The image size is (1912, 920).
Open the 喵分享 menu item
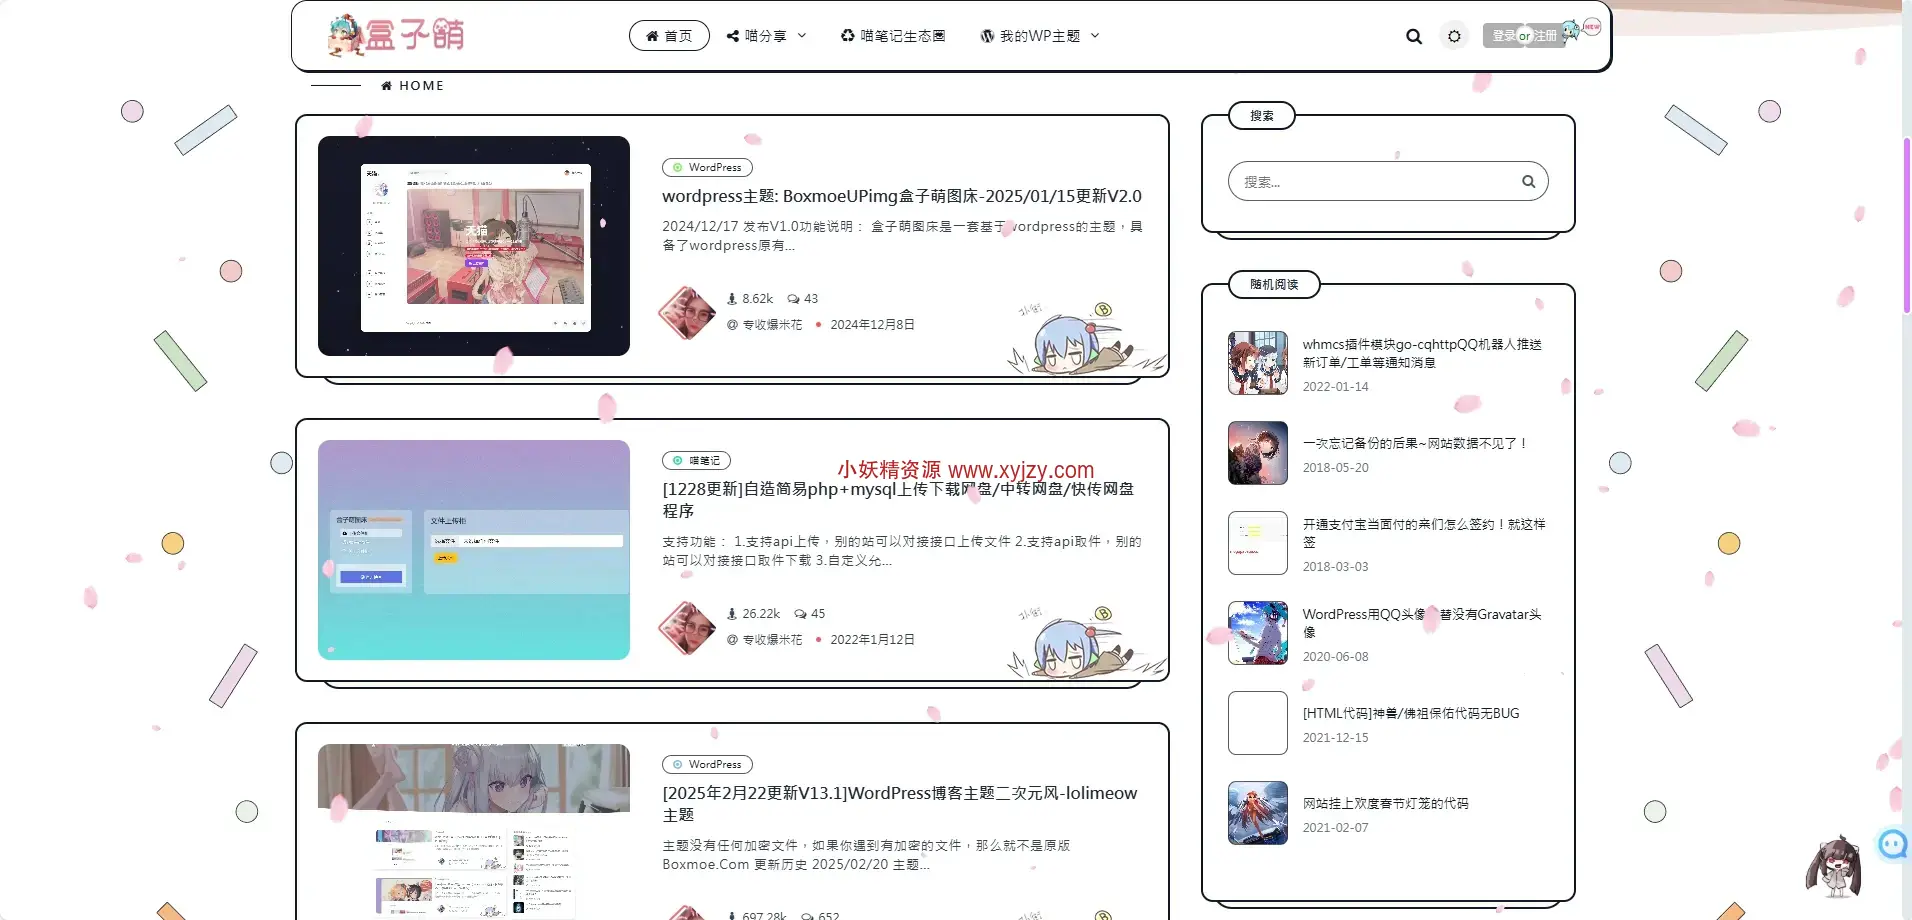[x=757, y=36]
